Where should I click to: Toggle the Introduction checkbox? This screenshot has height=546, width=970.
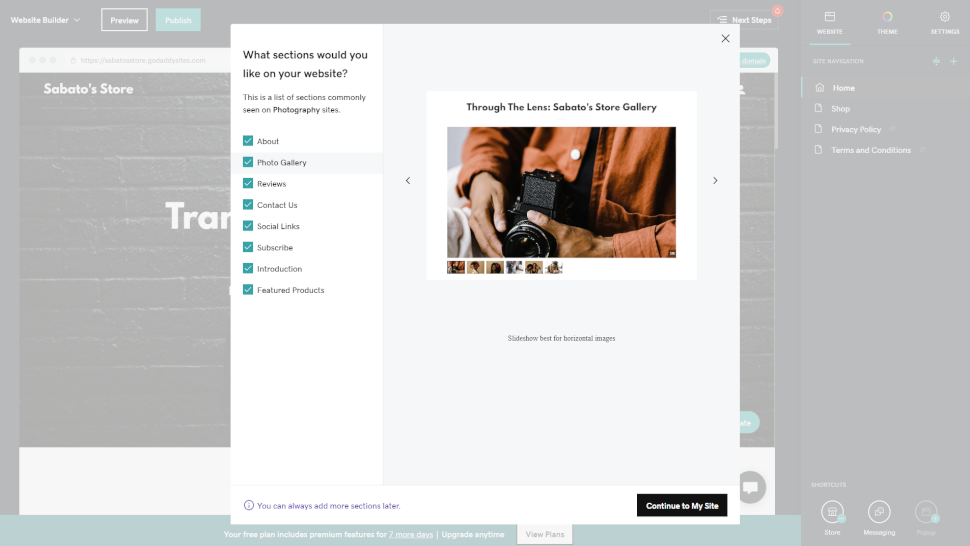point(248,268)
